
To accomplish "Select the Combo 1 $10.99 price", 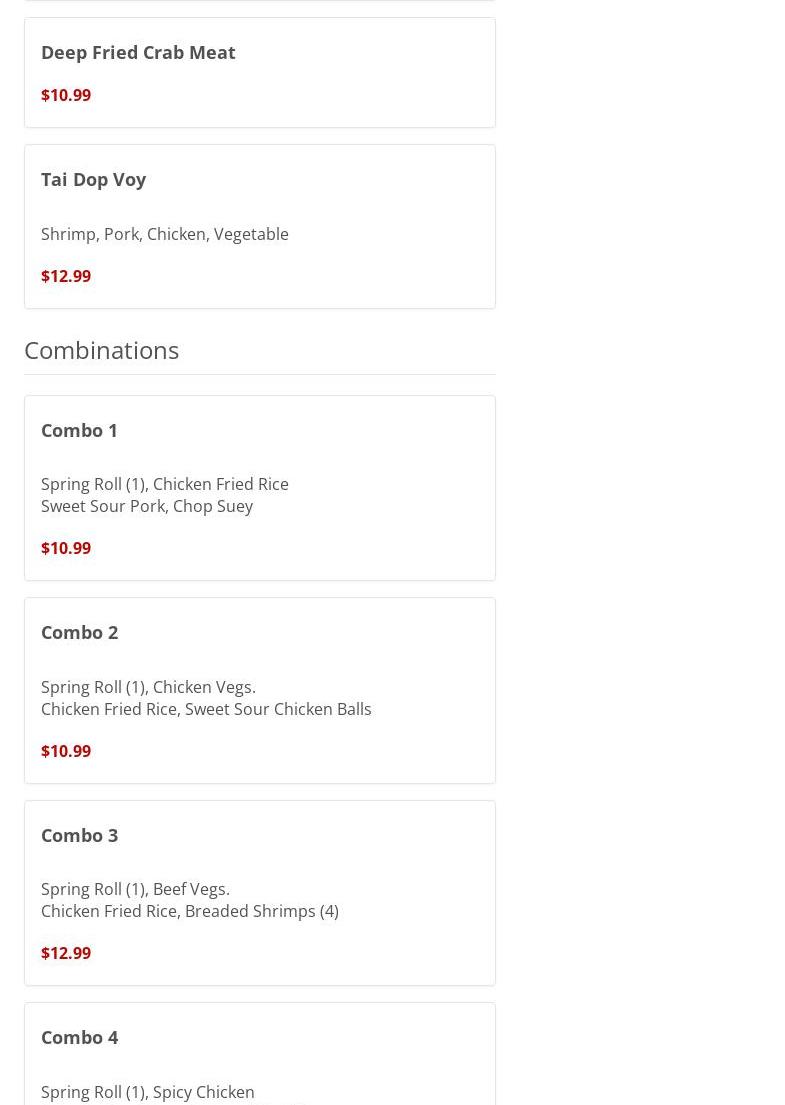I will 66,548.
